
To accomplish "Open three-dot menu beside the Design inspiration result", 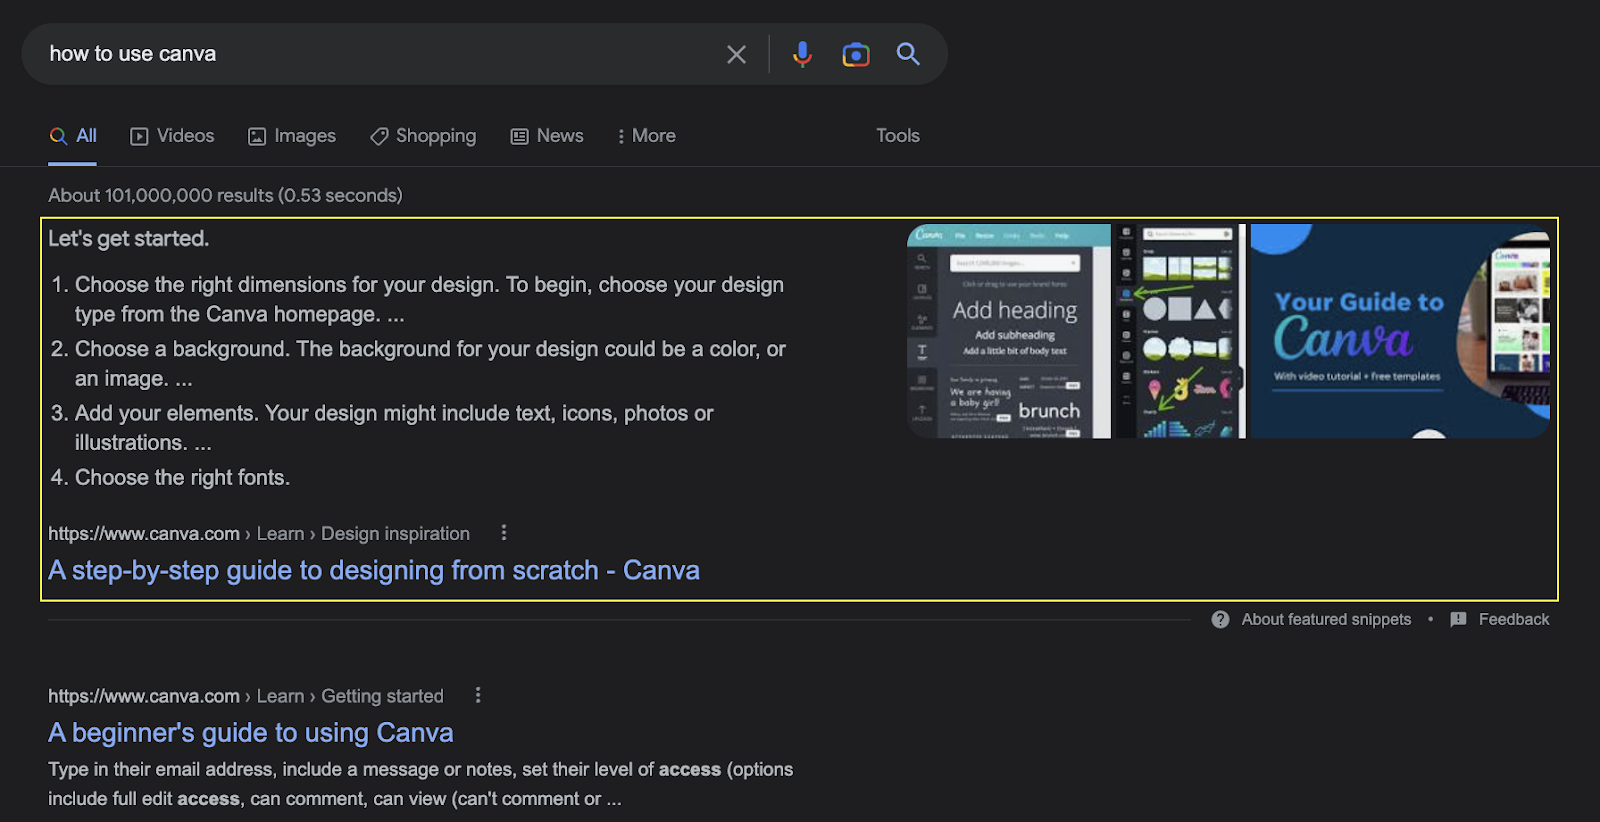I will coord(504,533).
